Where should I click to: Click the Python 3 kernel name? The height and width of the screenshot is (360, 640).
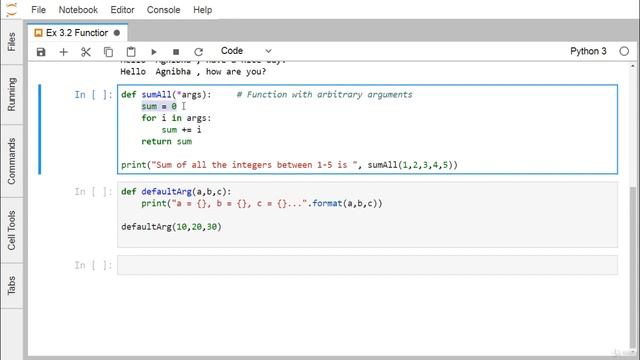coord(588,51)
